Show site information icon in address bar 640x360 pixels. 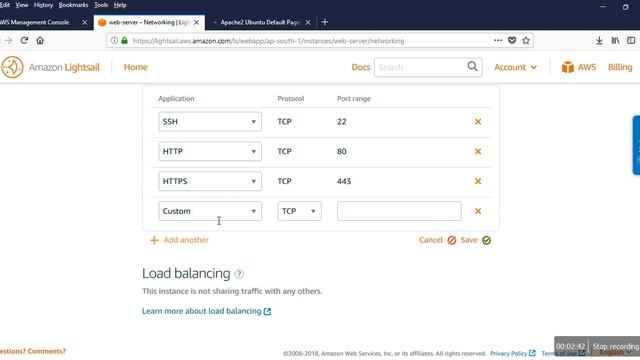coord(114,40)
